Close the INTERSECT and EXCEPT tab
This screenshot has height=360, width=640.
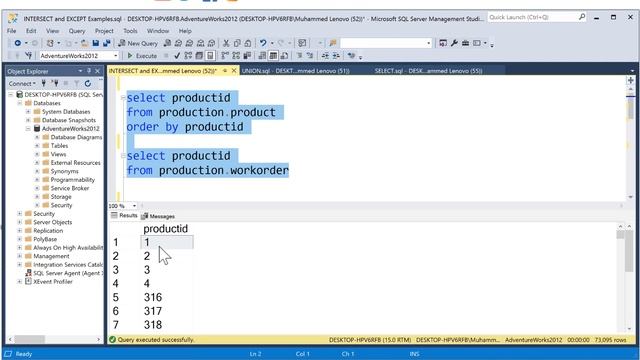(x=234, y=71)
